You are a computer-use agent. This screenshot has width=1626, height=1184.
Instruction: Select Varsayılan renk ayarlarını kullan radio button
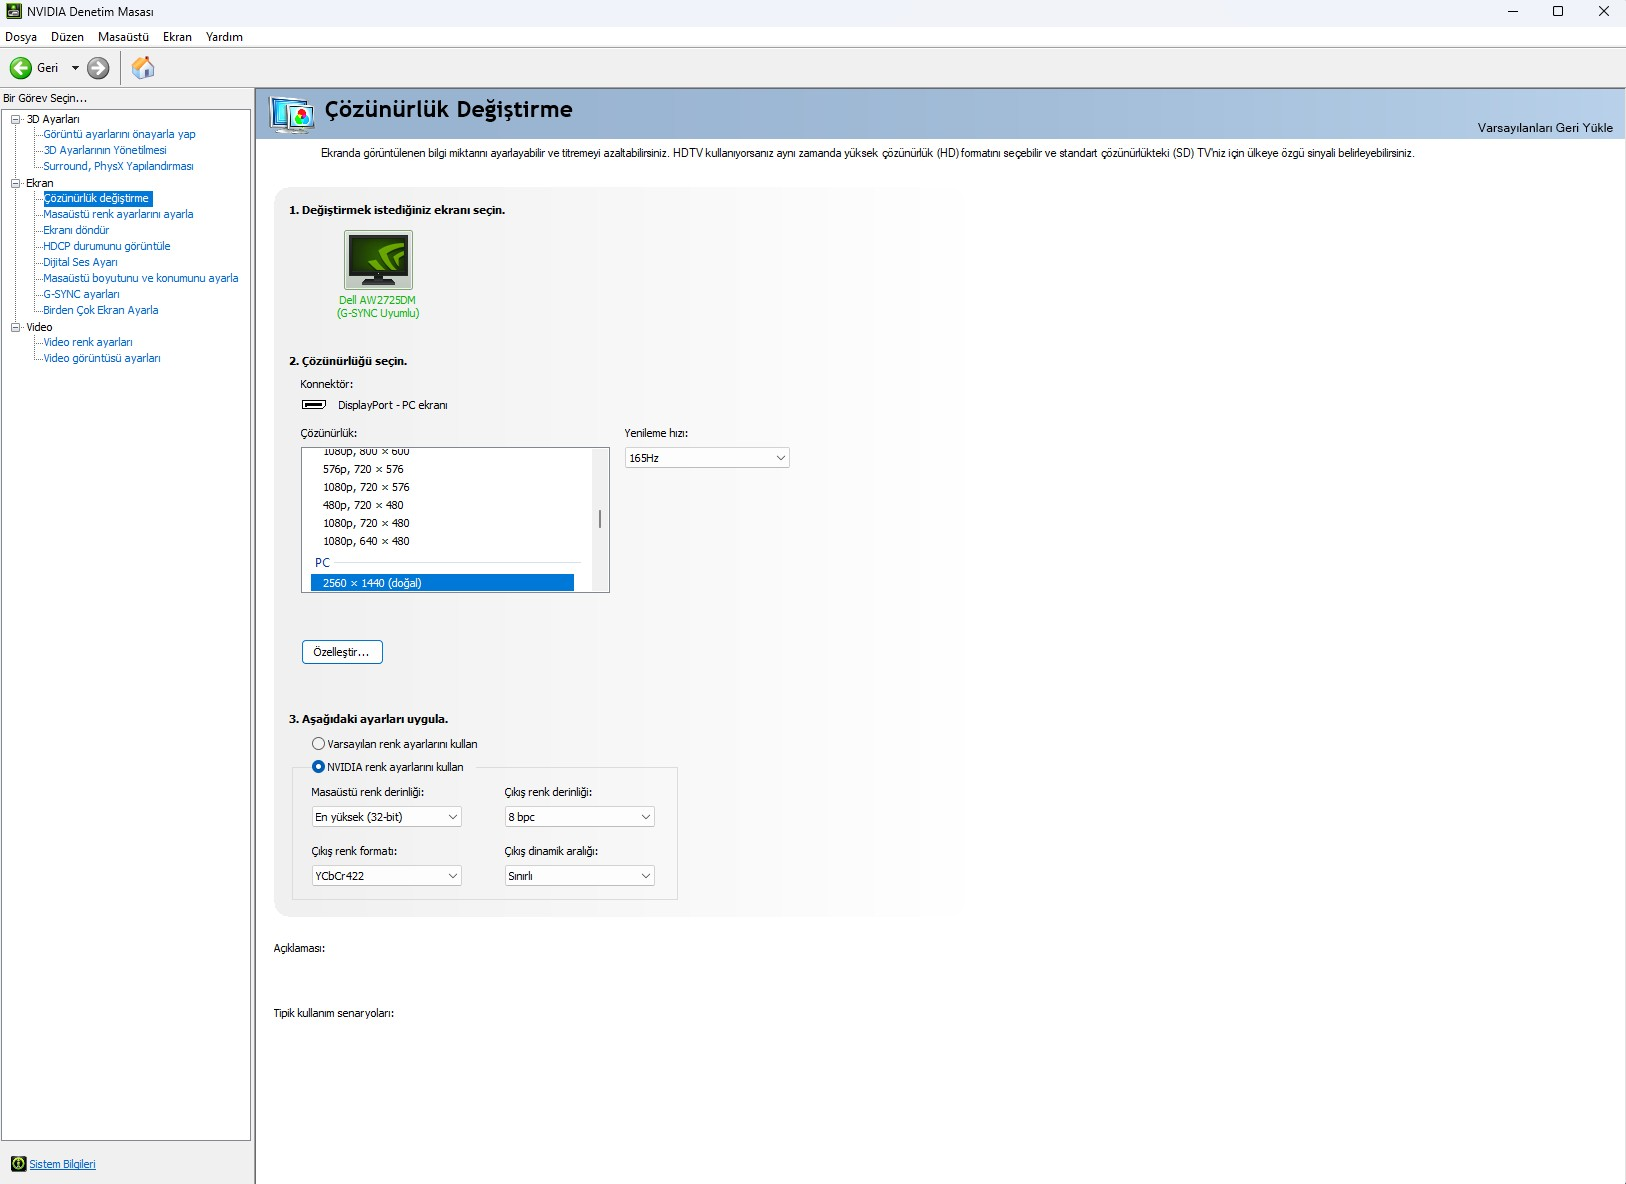(x=318, y=744)
